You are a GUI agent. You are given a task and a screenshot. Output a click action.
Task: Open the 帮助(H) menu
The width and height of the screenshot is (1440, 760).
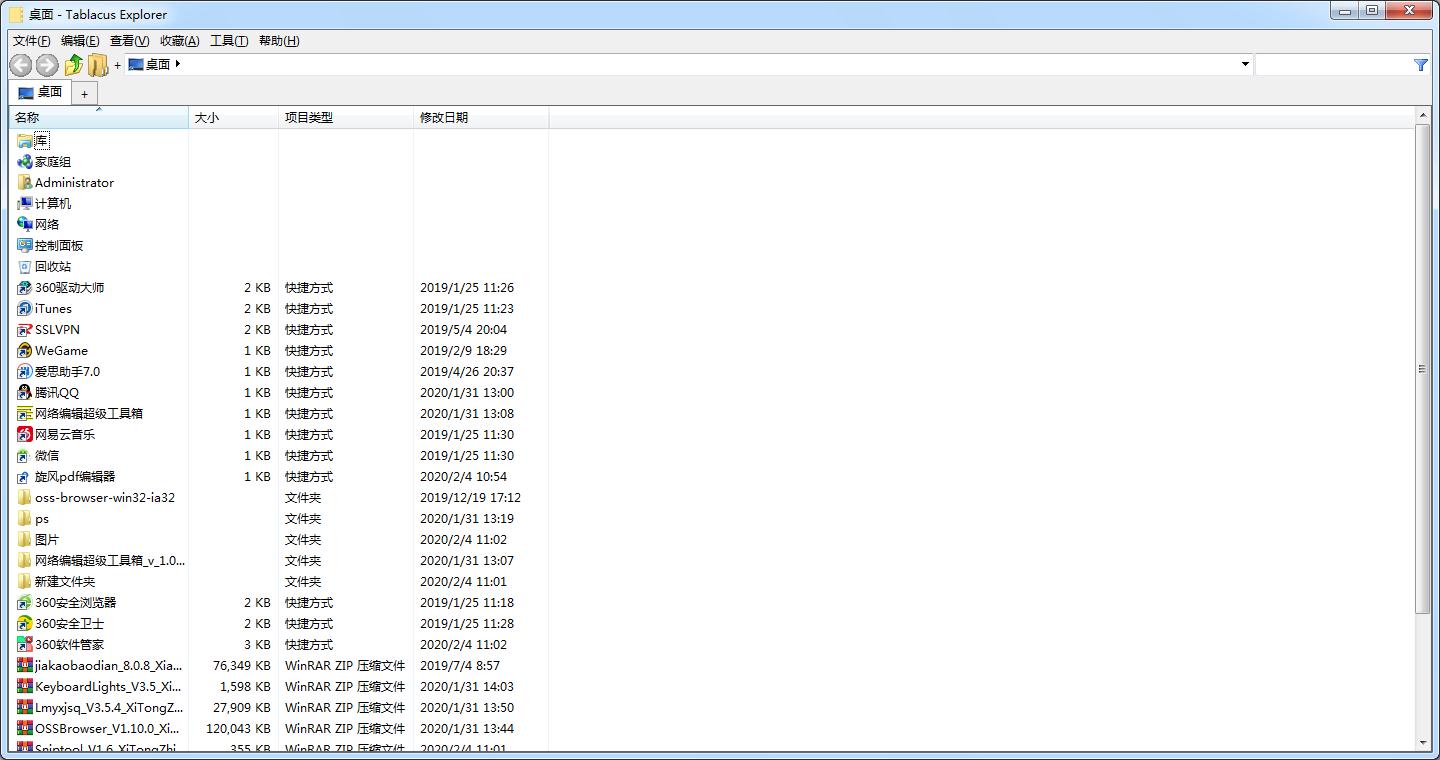pyautogui.click(x=279, y=41)
